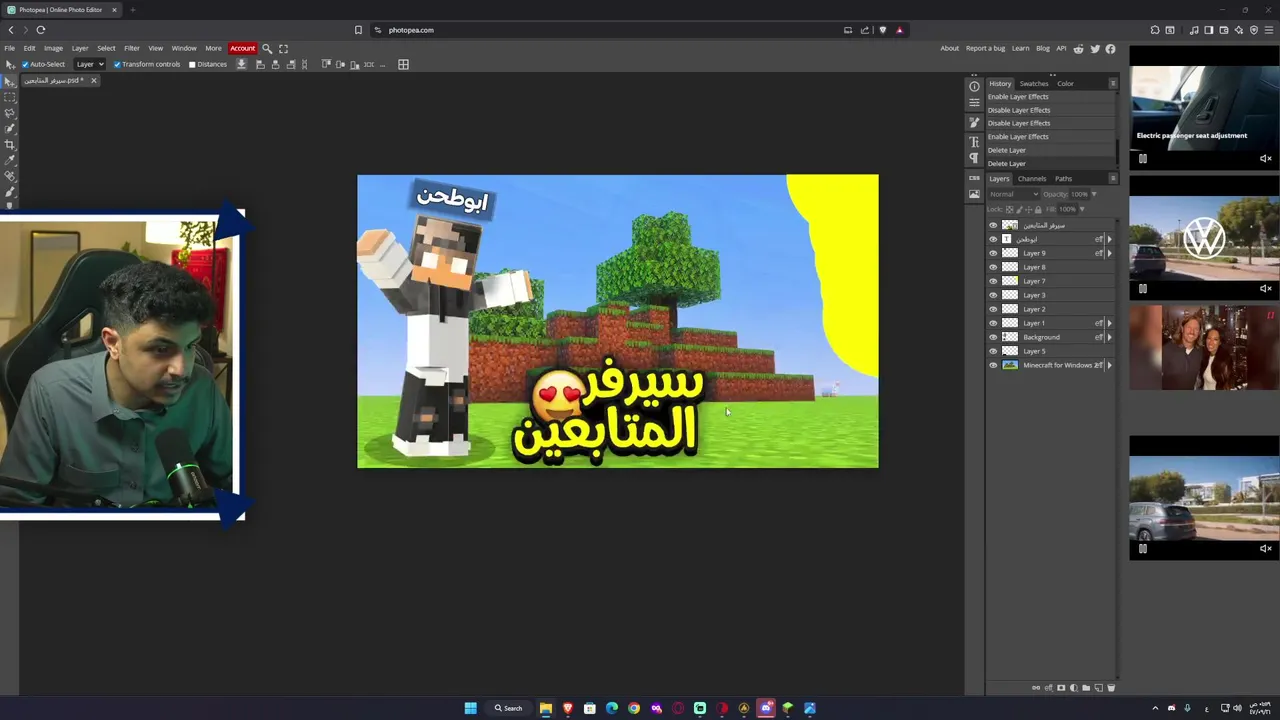Open the Normal blend mode dropdown
Screen dimensions: 1280x720
[1014, 194]
